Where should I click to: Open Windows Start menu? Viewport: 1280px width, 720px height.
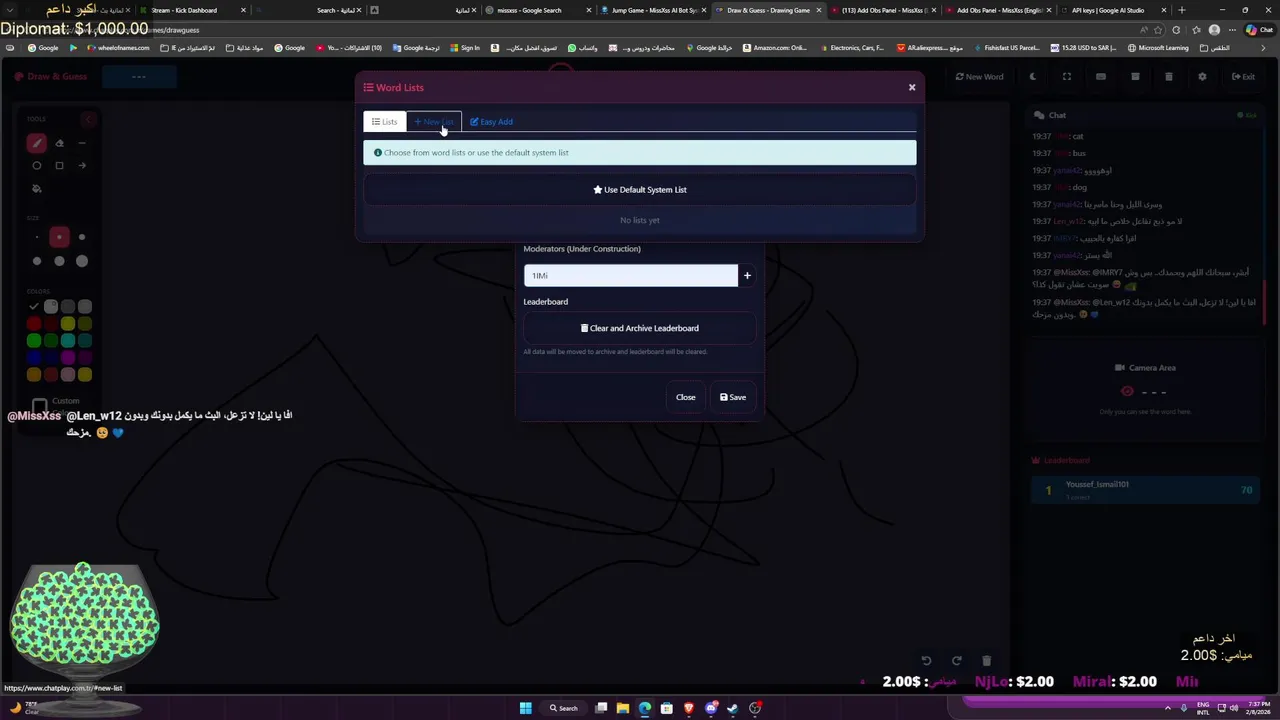point(525,708)
